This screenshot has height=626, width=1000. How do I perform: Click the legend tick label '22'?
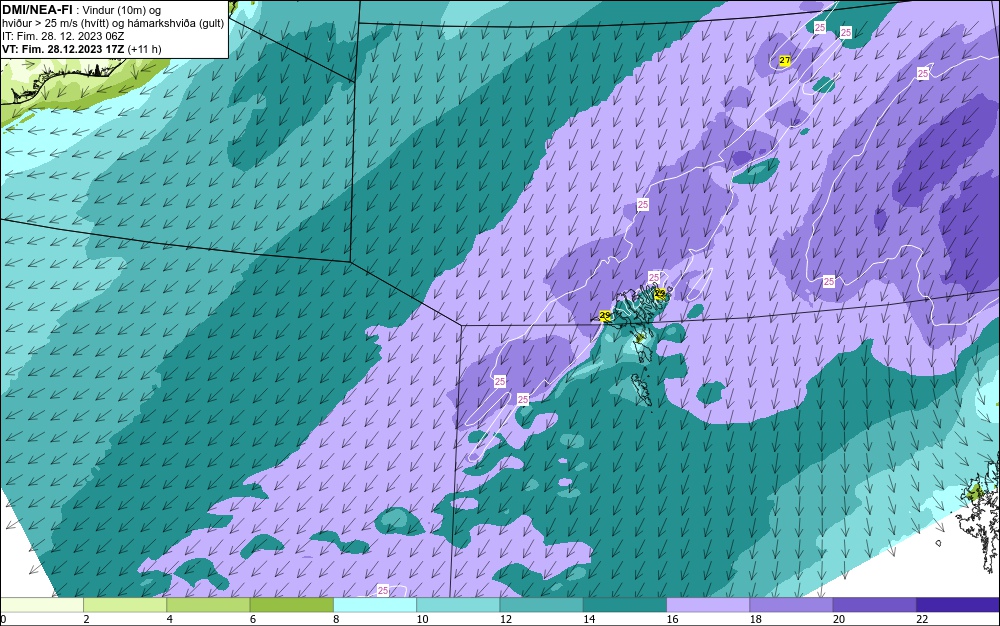coord(922,619)
